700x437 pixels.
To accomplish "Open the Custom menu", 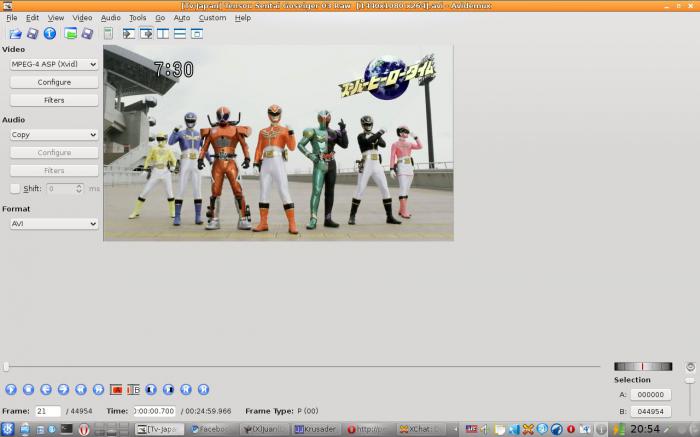I will pos(212,18).
